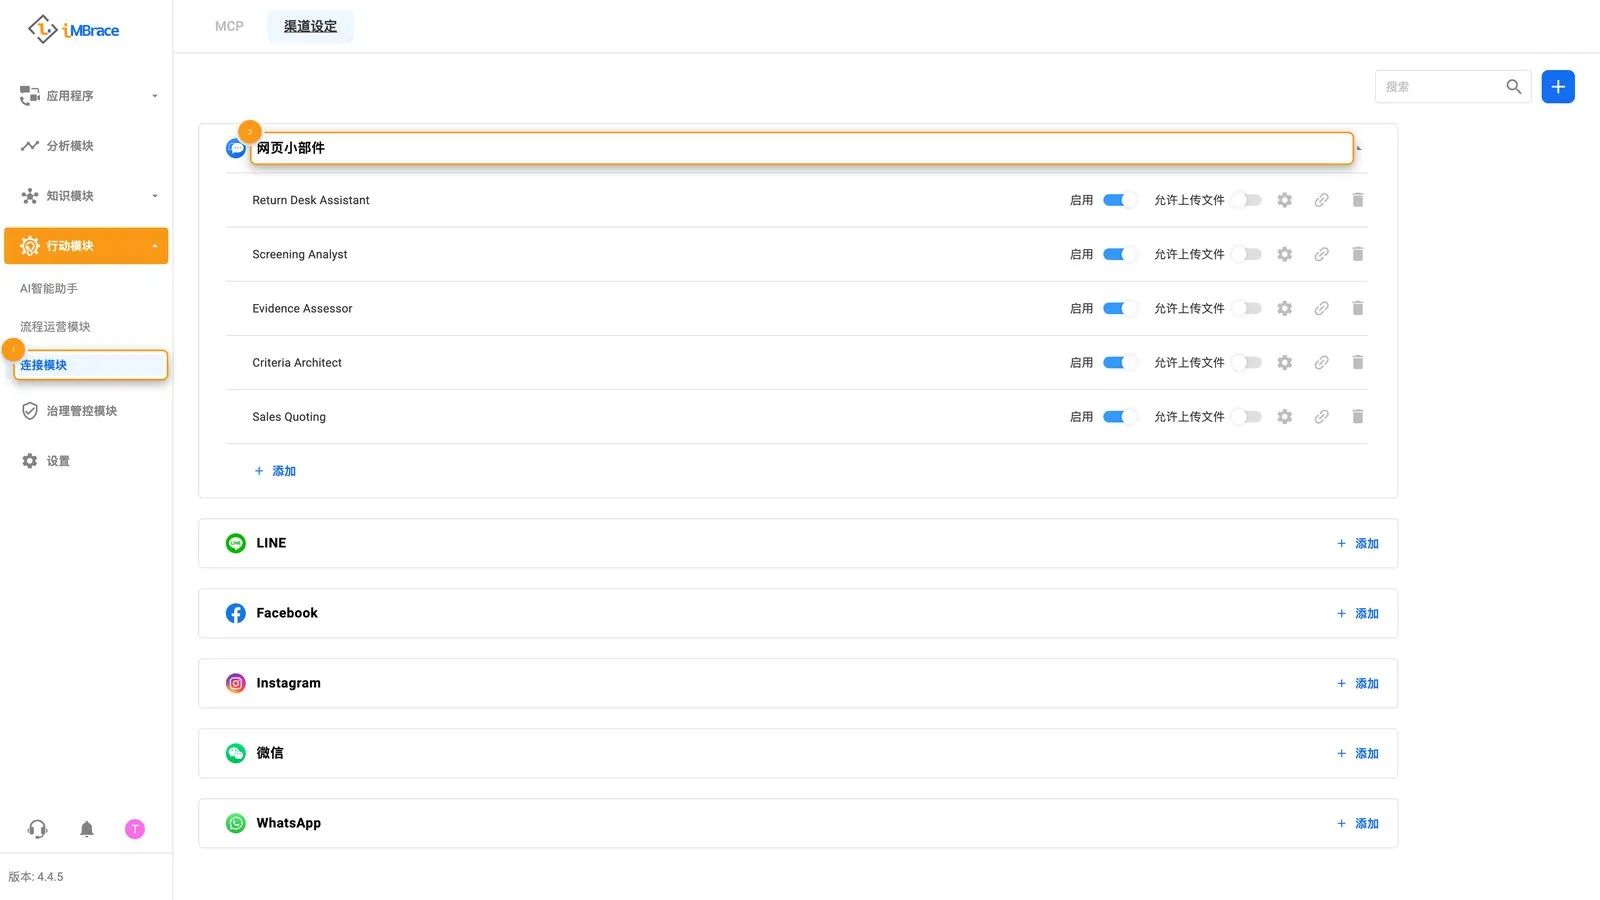The width and height of the screenshot is (1600, 900).
Task: Open settings gear for Return Desk Assistant
Action: pos(1285,200)
